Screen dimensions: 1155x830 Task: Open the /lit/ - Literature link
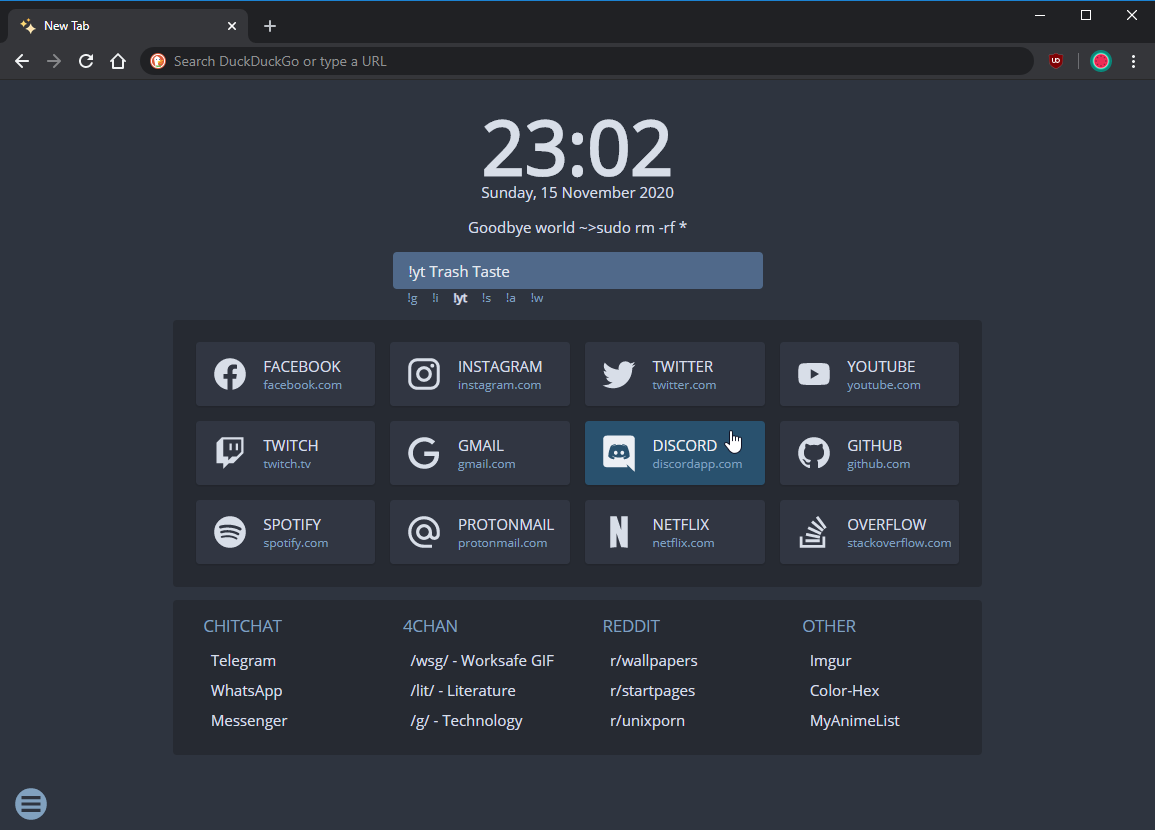463,691
